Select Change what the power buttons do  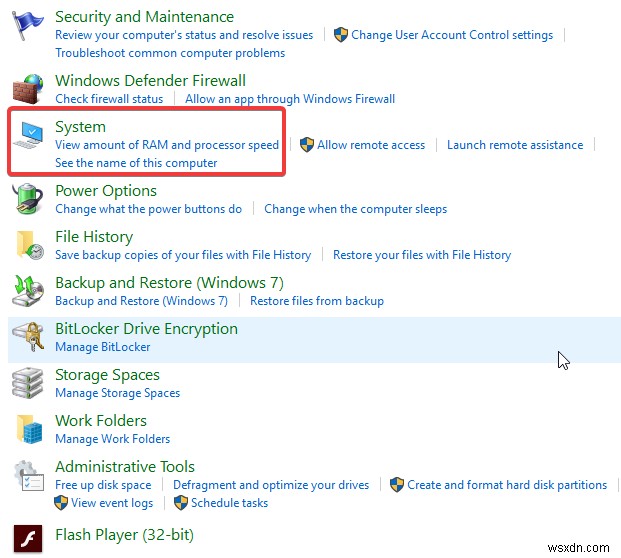tap(148, 209)
